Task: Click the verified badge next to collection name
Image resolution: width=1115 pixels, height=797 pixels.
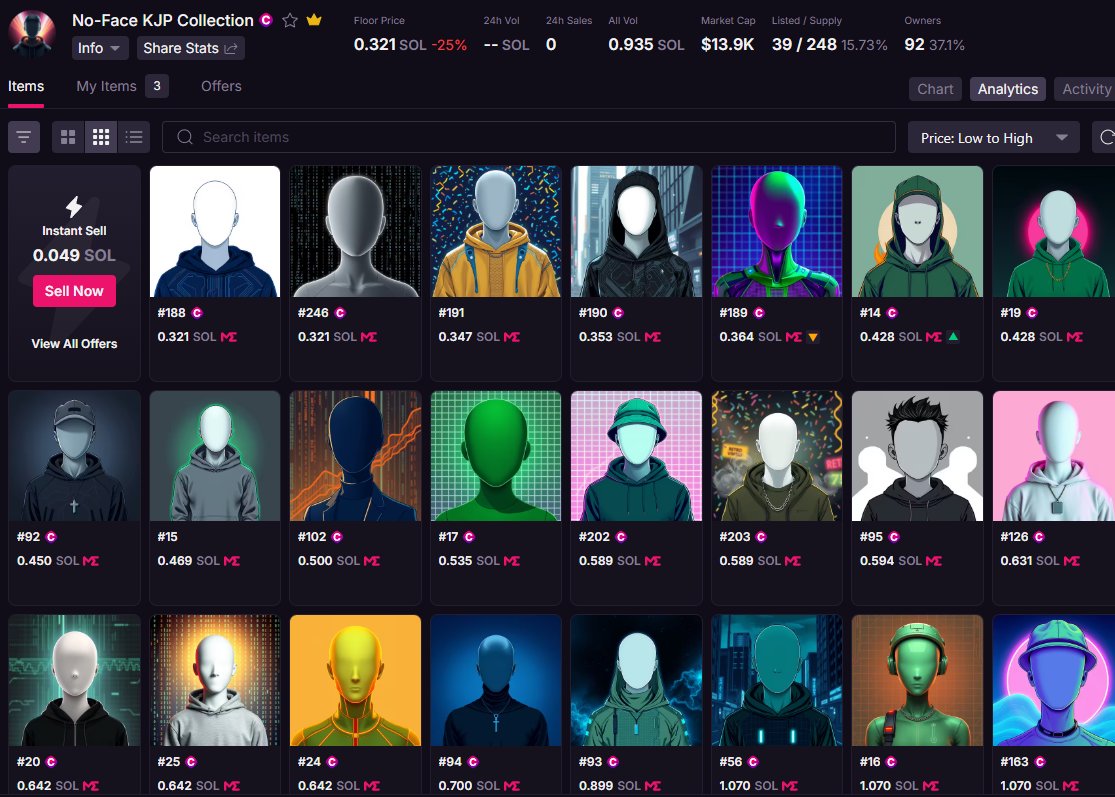Action: 266,20
